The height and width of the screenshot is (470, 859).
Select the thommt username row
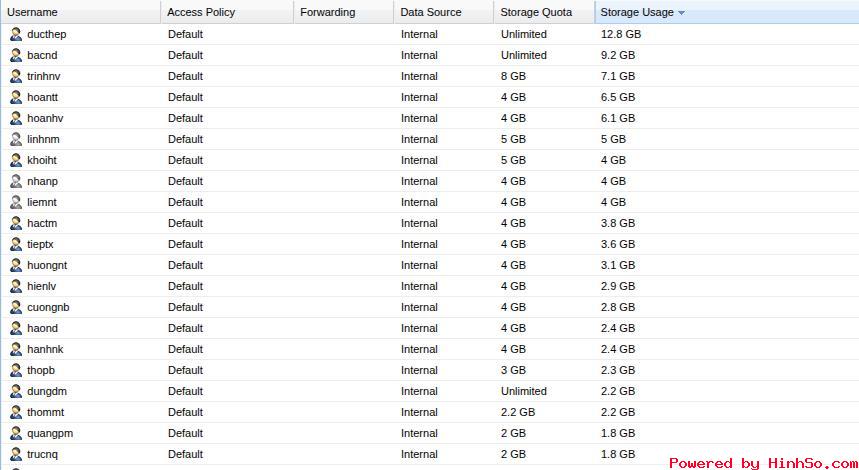point(46,412)
